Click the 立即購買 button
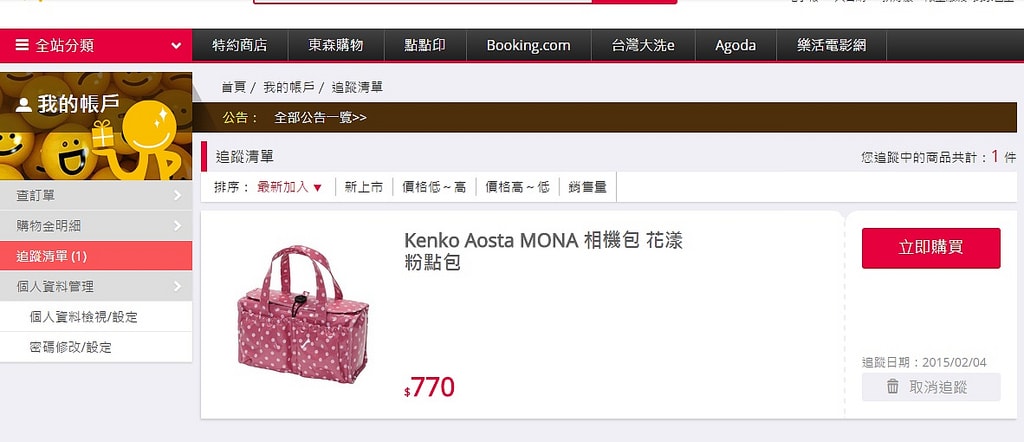This screenshot has height=442, width=1024. point(931,248)
